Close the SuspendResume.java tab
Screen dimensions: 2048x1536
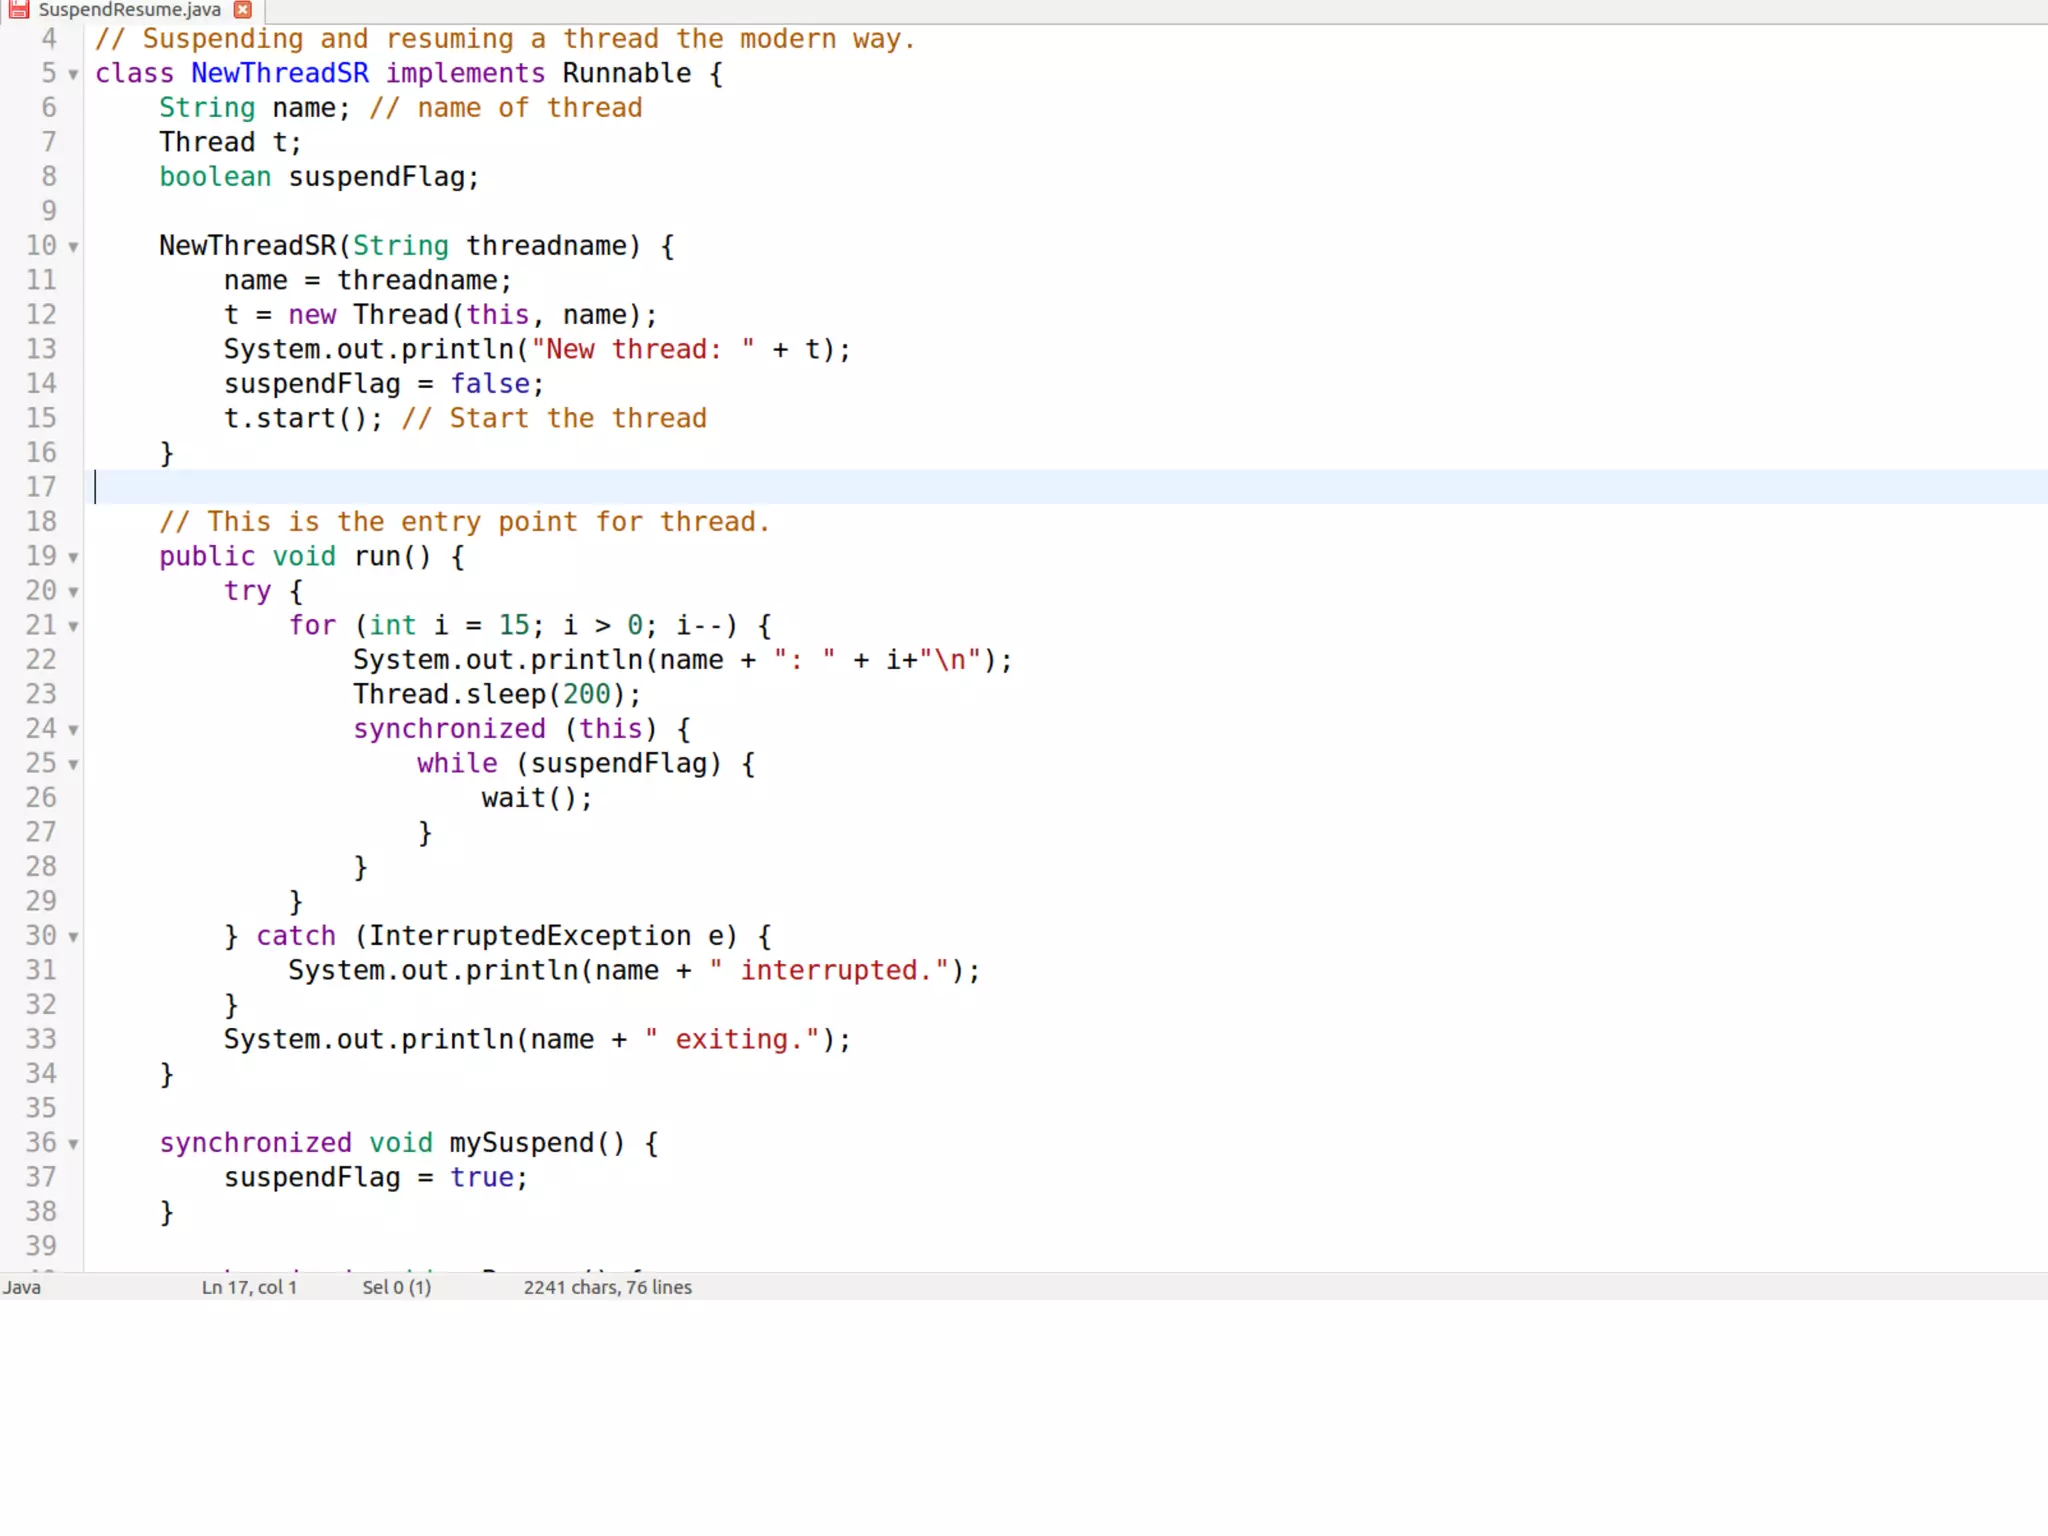click(x=243, y=10)
